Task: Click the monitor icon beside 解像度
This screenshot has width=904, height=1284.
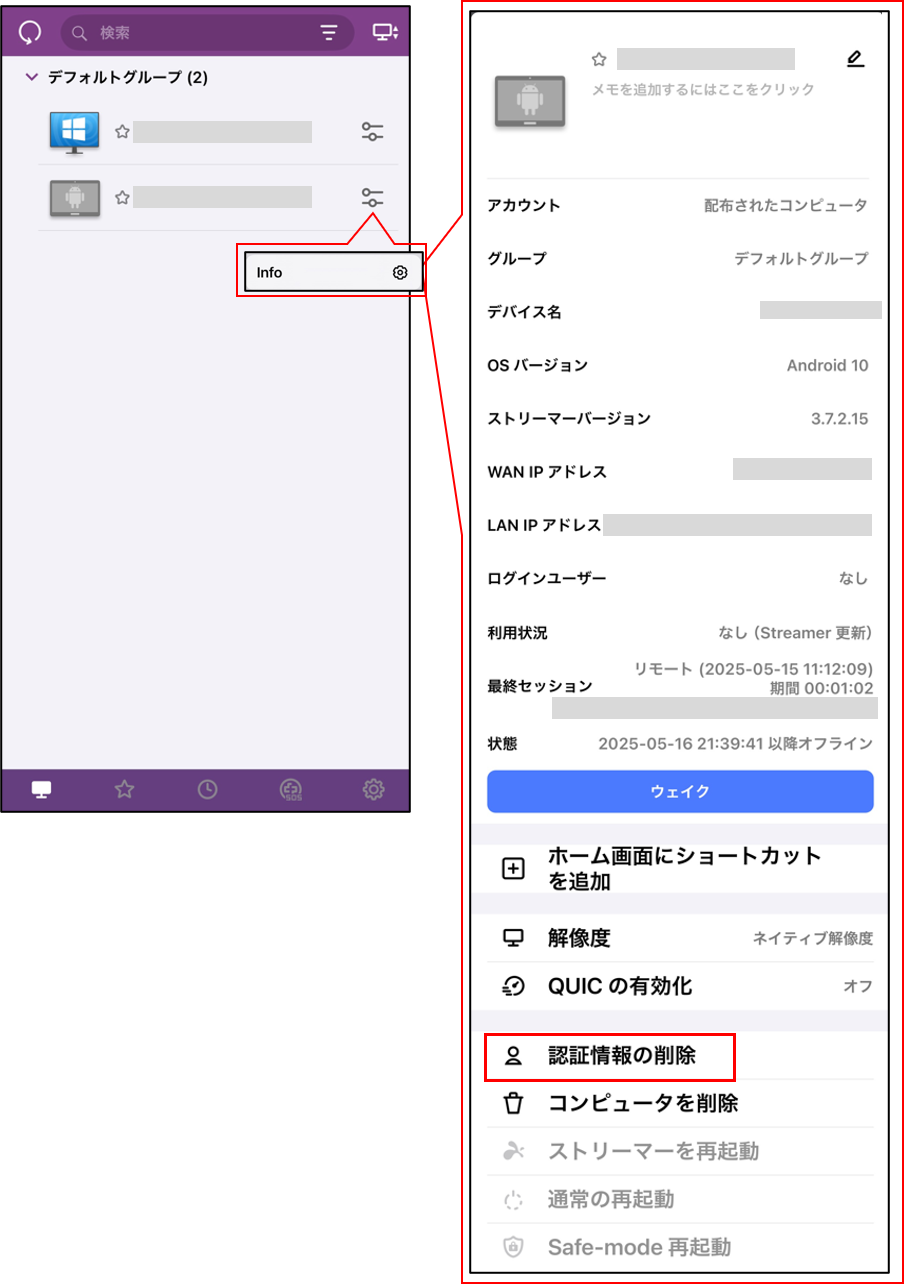Action: pyautogui.click(x=513, y=938)
